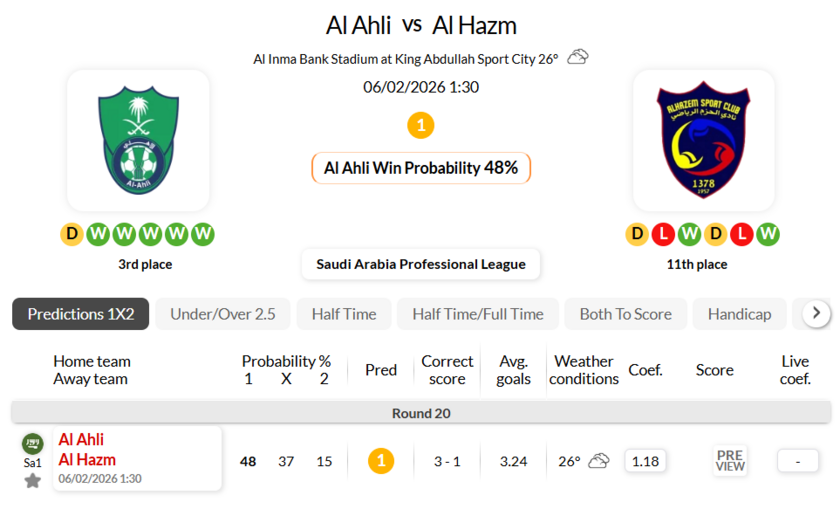Switch to the Under/Over 2.5 tab
Screen dimensions: 840x509
pos(223,314)
